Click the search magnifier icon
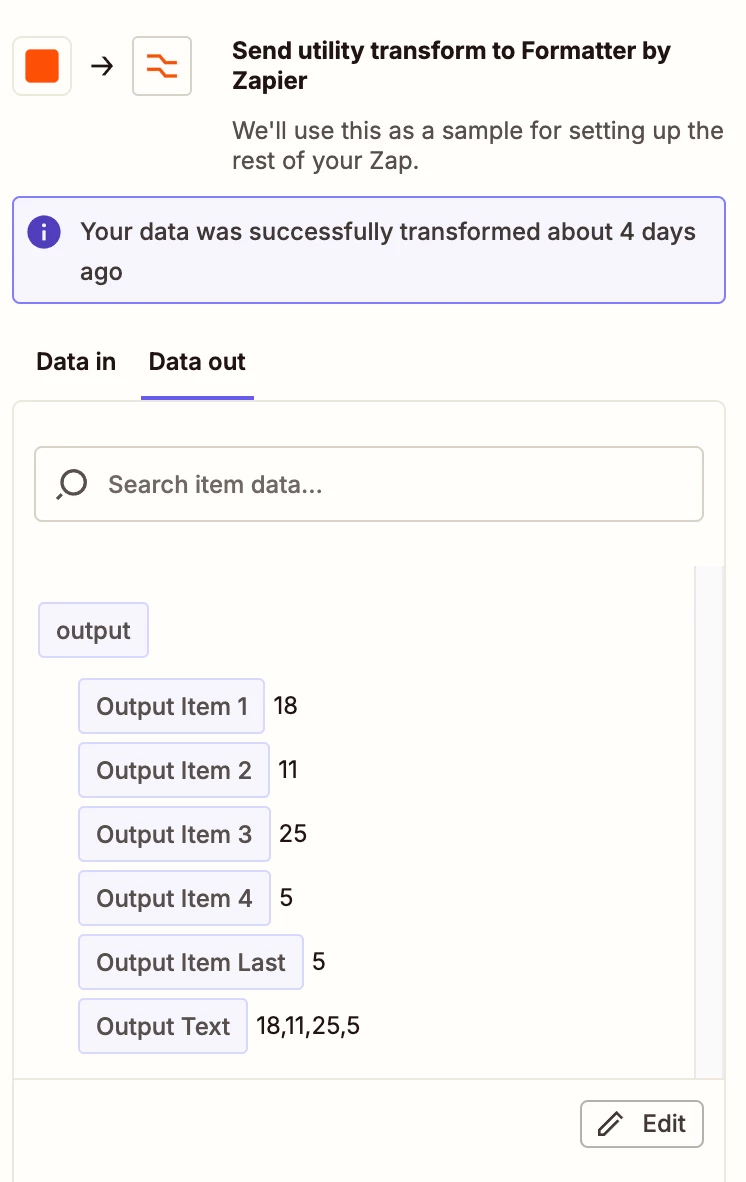The height and width of the screenshot is (1182, 746). click(72, 485)
